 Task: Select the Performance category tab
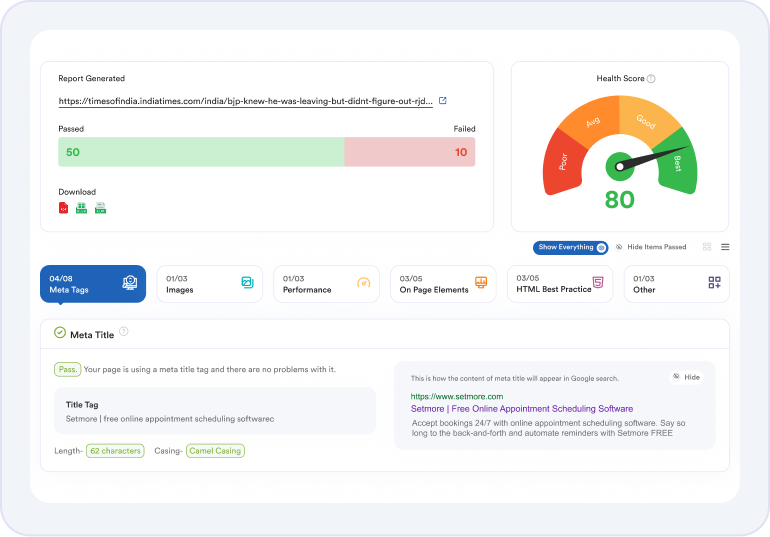pos(326,284)
